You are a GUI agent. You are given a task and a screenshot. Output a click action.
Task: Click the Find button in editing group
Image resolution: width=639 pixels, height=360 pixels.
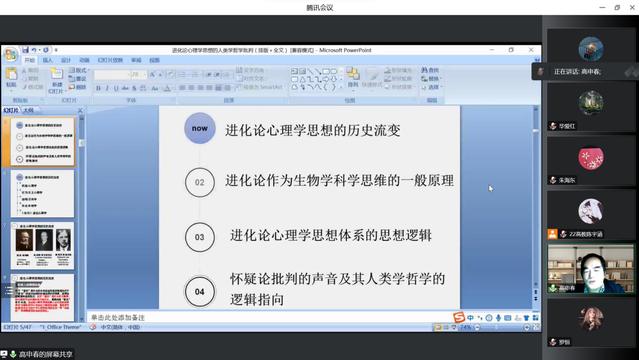430,70
